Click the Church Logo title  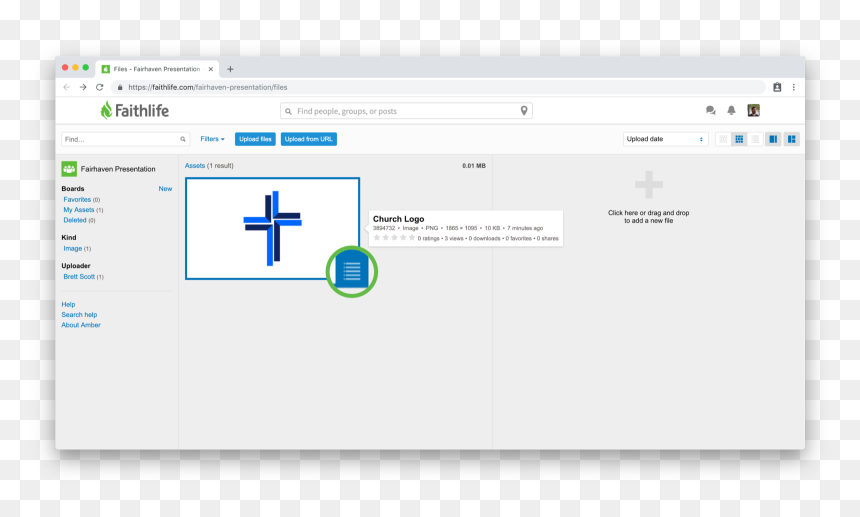pyautogui.click(x=399, y=219)
